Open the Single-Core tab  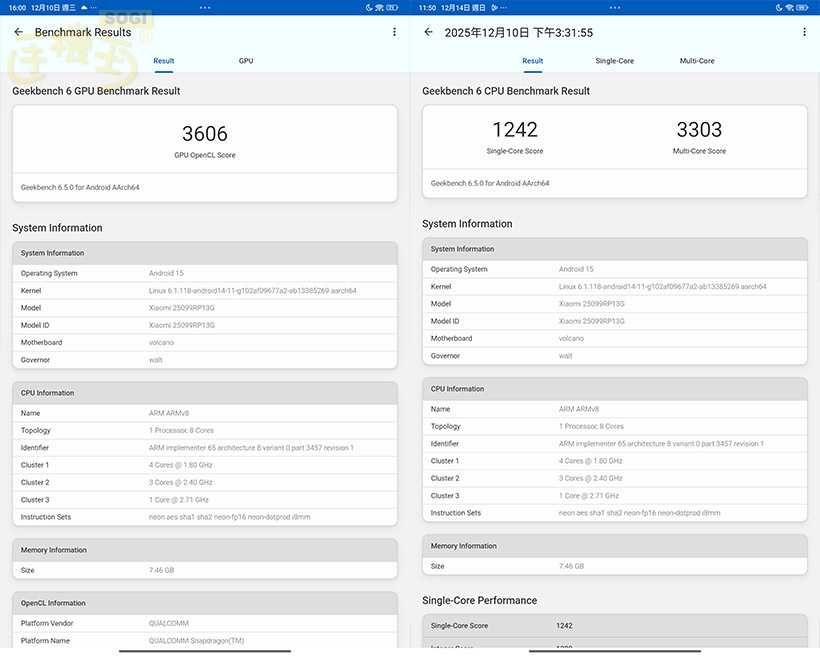[x=614, y=61]
